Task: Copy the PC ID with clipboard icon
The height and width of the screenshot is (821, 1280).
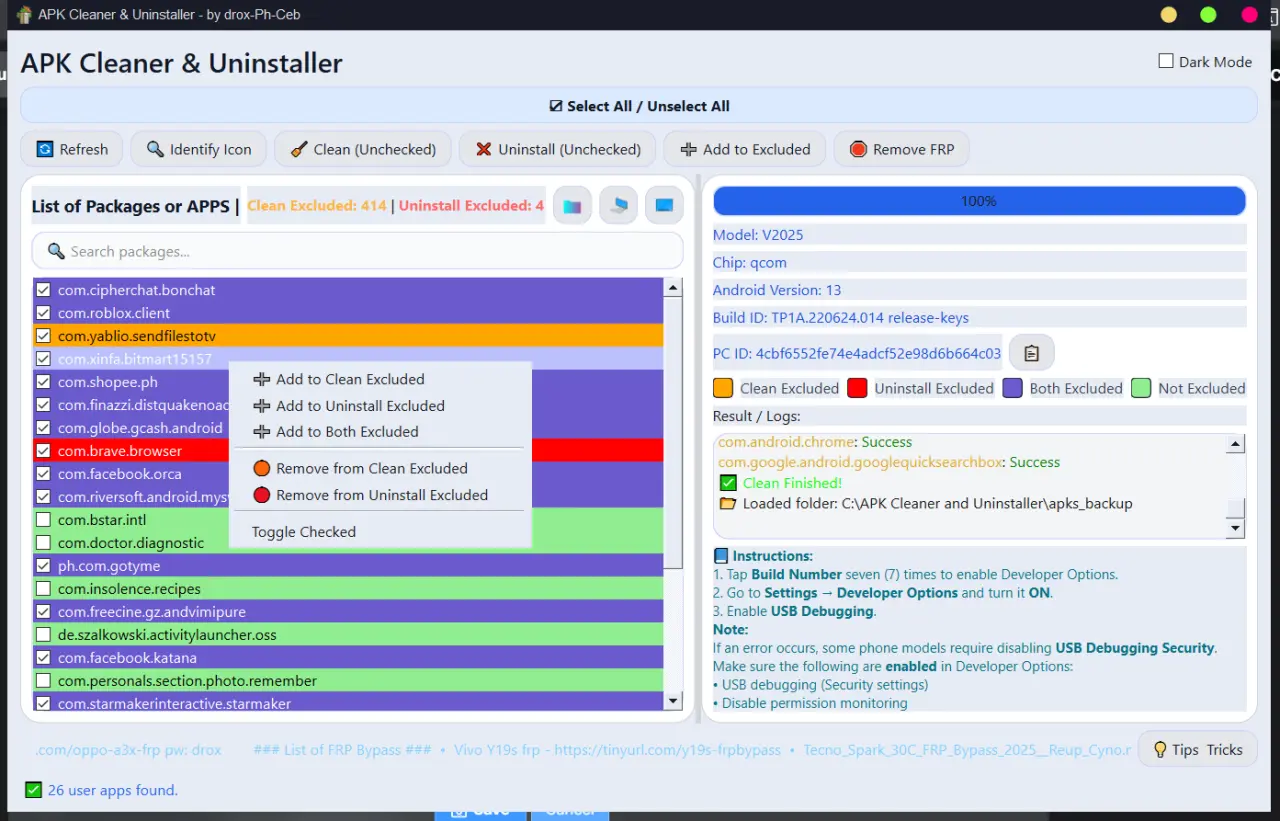Action: (1032, 353)
